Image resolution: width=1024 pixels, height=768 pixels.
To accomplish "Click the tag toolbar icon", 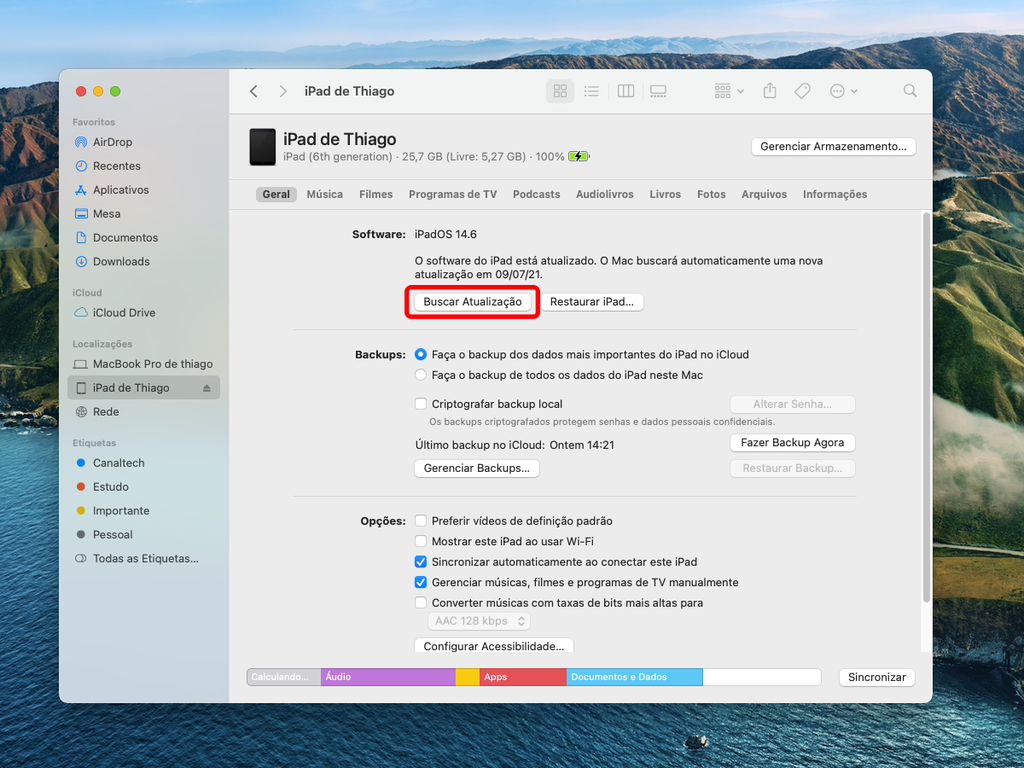I will [x=803, y=91].
